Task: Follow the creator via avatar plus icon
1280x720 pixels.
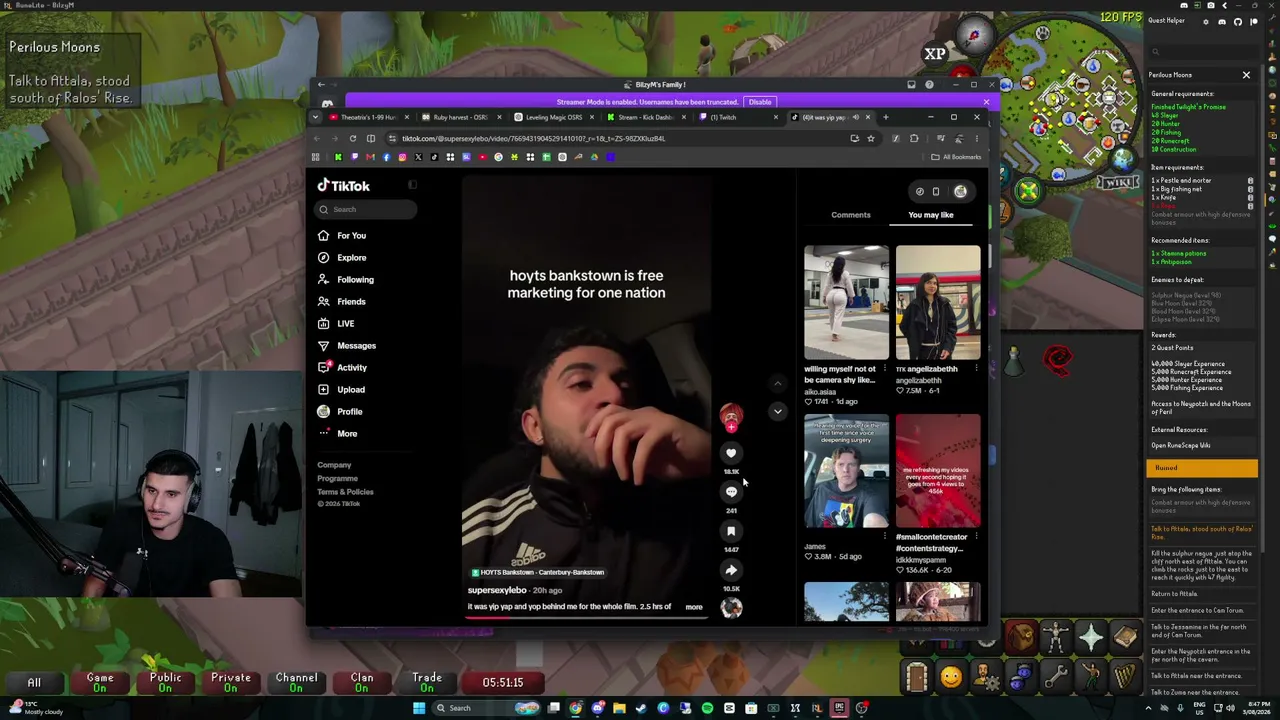Action: (x=731, y=427)
